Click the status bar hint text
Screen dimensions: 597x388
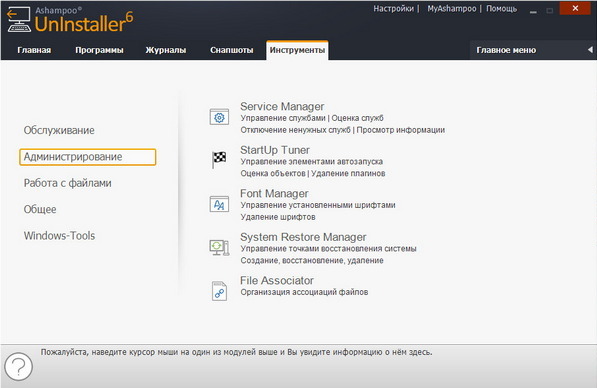236,352
